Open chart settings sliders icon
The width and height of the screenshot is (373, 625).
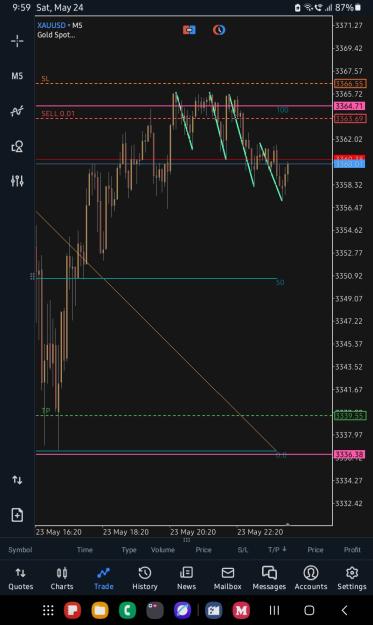pos(17,181)
